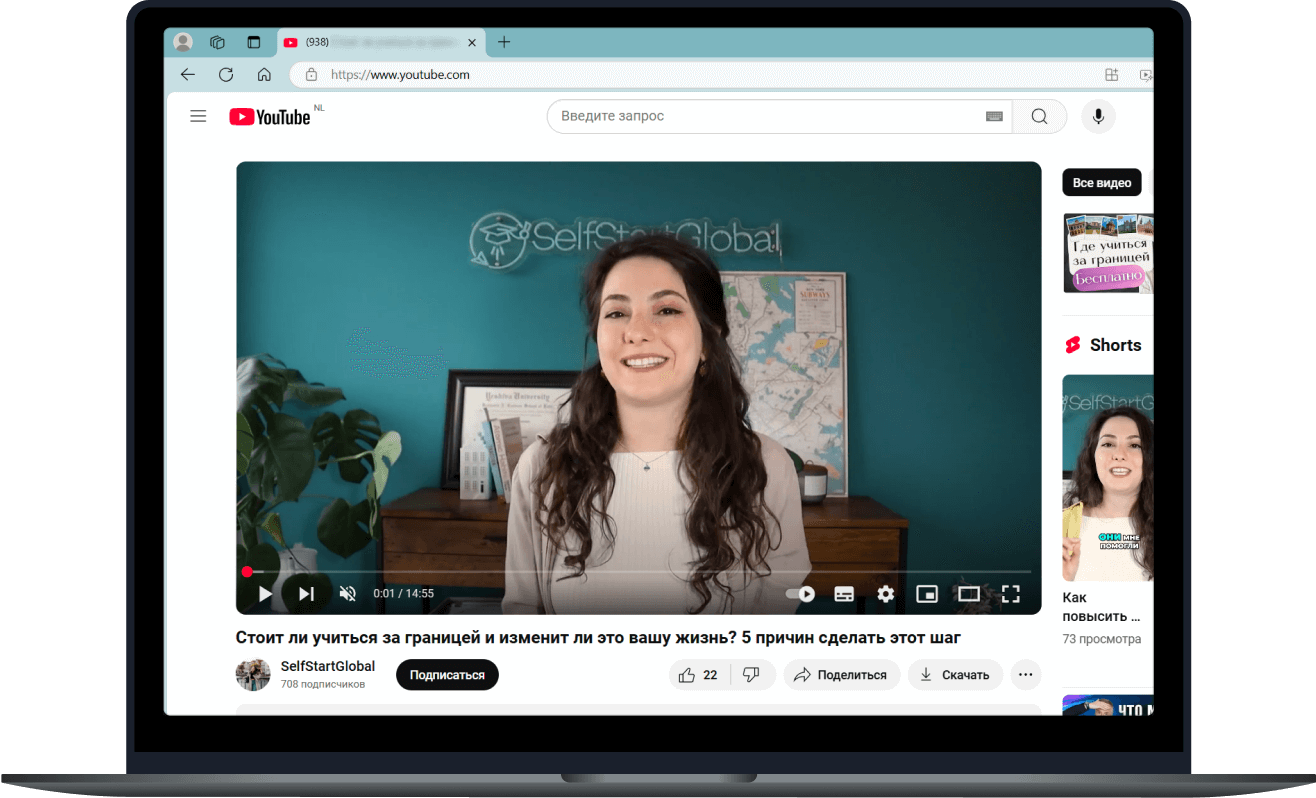The width and height of the screenshot is (1316, 798).
Task: Open the on-screen keyboard in the search box
Action: point(993,117)
